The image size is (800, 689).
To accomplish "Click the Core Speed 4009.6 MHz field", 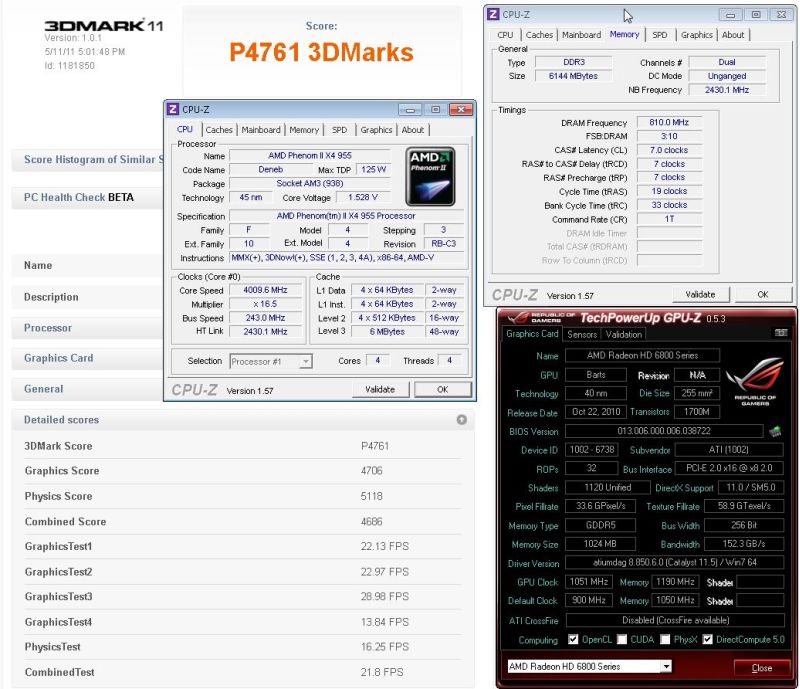I will click(x=265, y=290).
